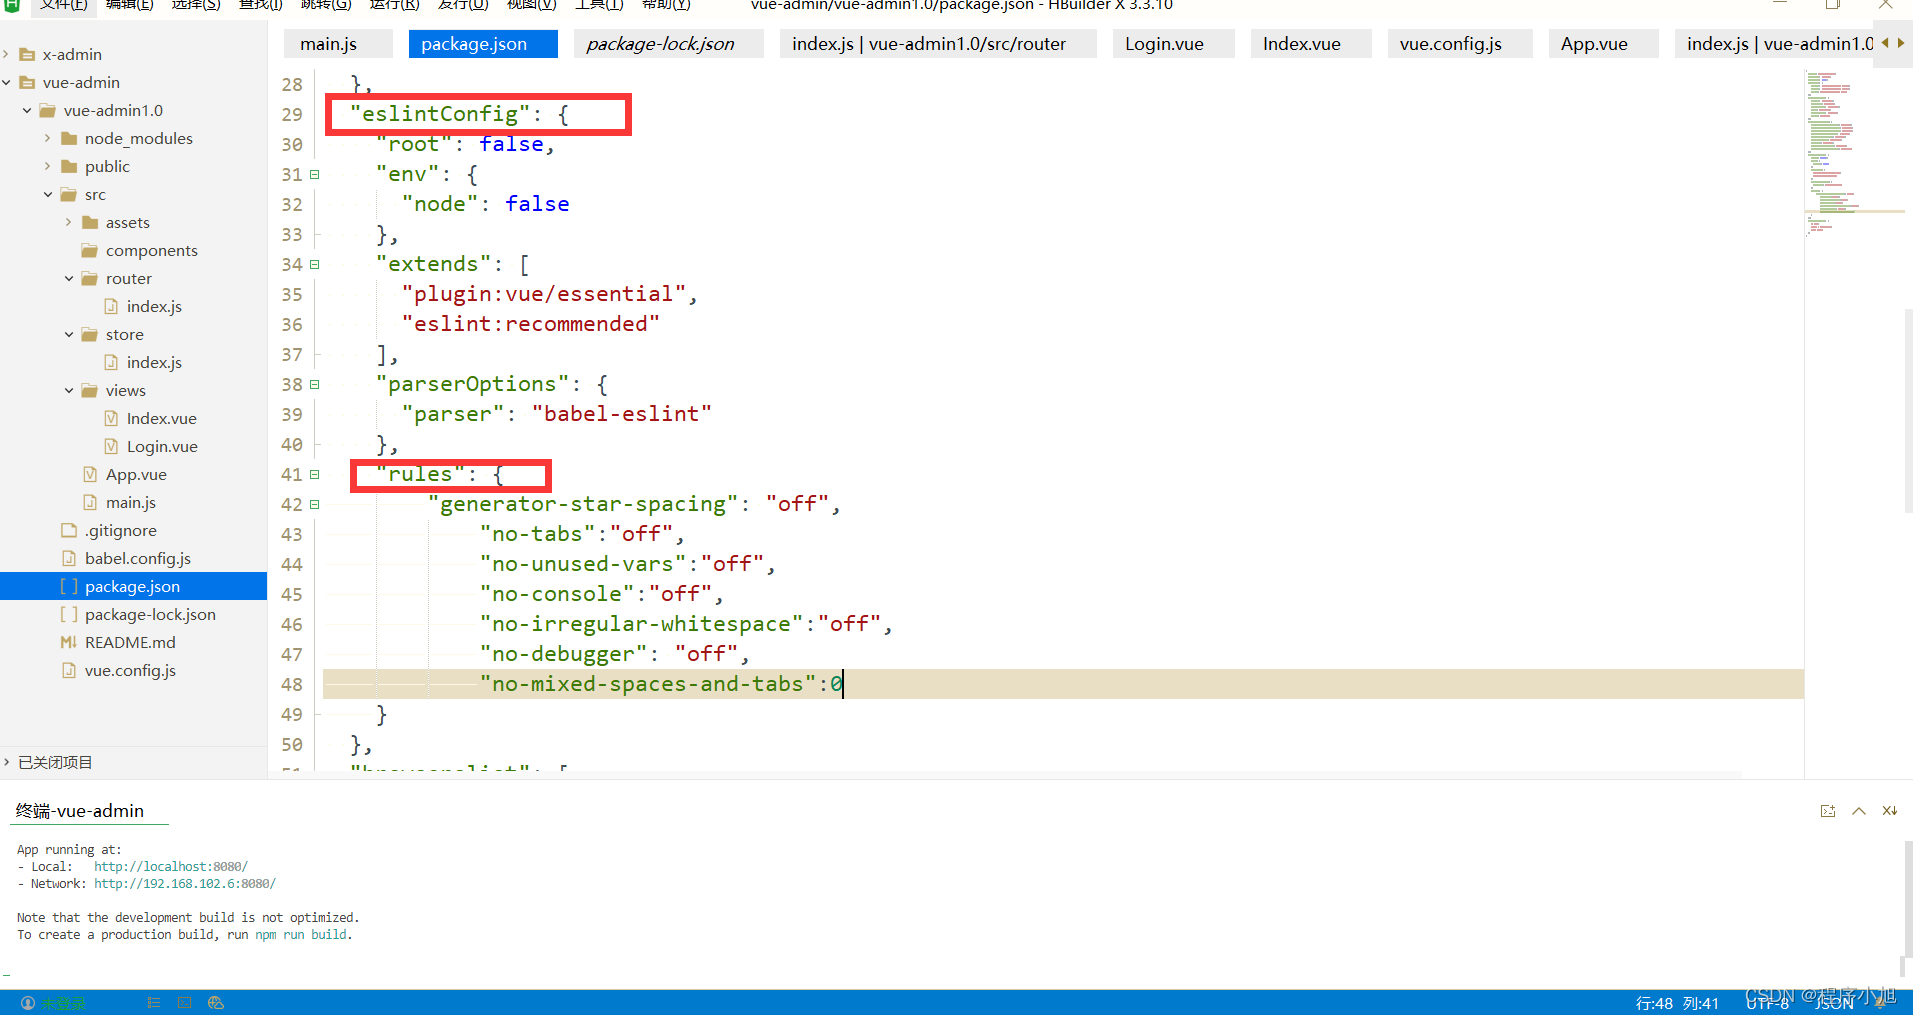Click the JSON language indicator in the status bar
The height and width of the screenshot is (1015, 1913).
point(1833,1002)
